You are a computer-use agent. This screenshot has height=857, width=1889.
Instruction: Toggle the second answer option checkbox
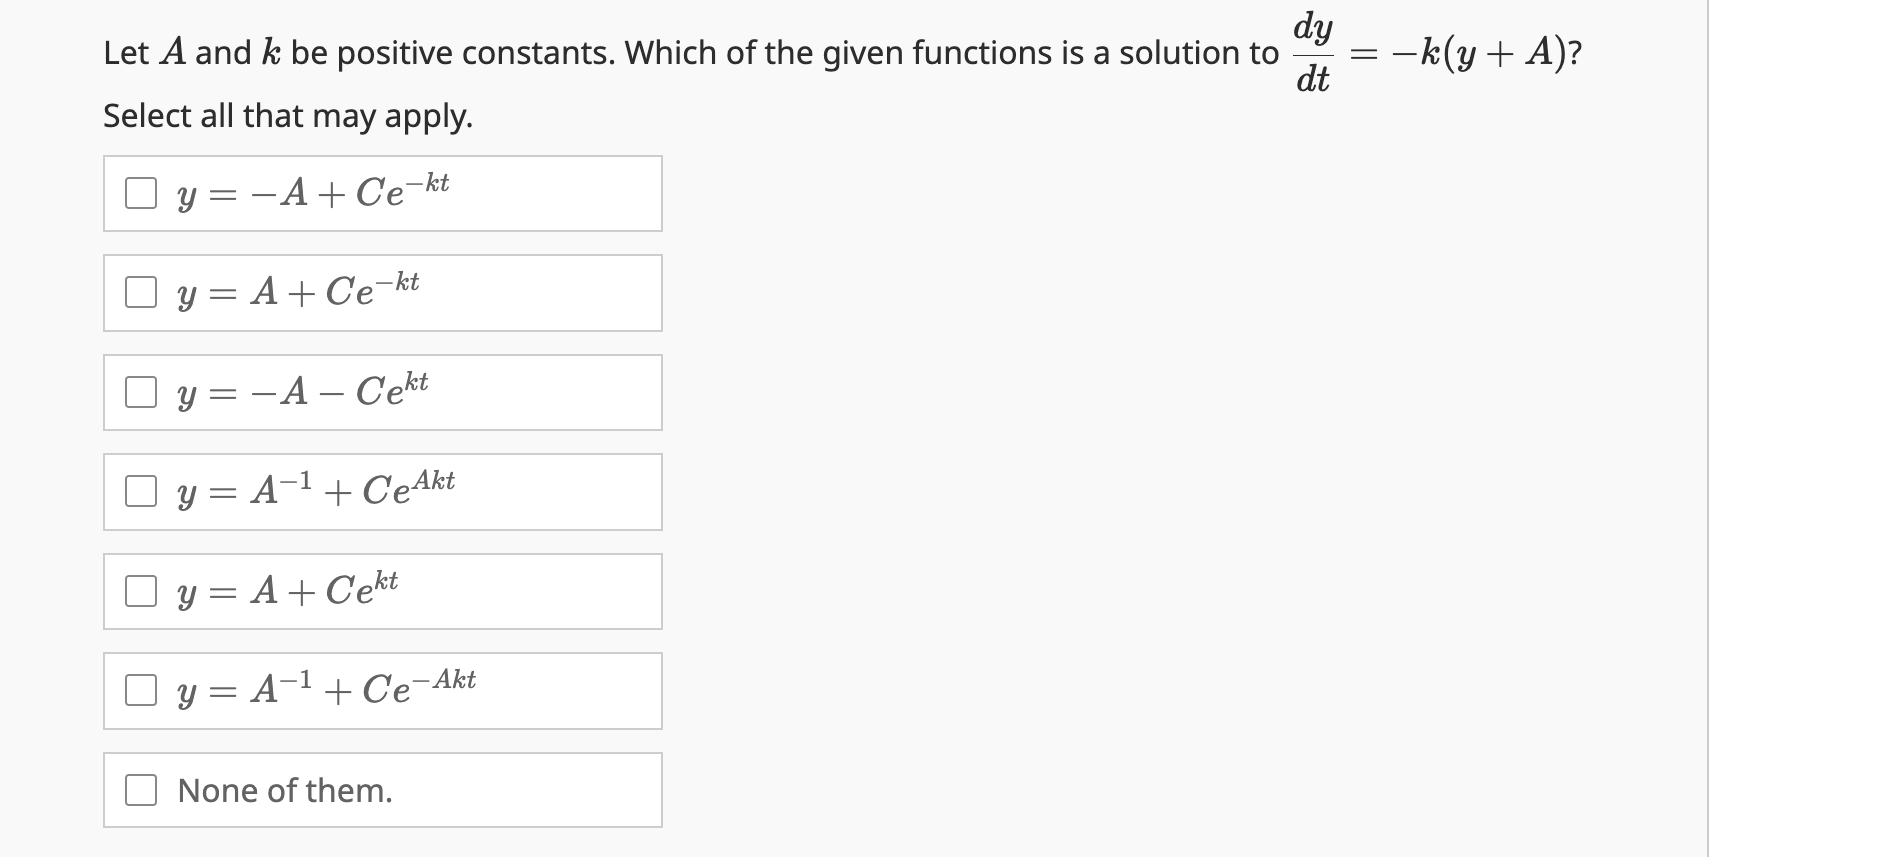pyautogui.click(x=141, y=292)
